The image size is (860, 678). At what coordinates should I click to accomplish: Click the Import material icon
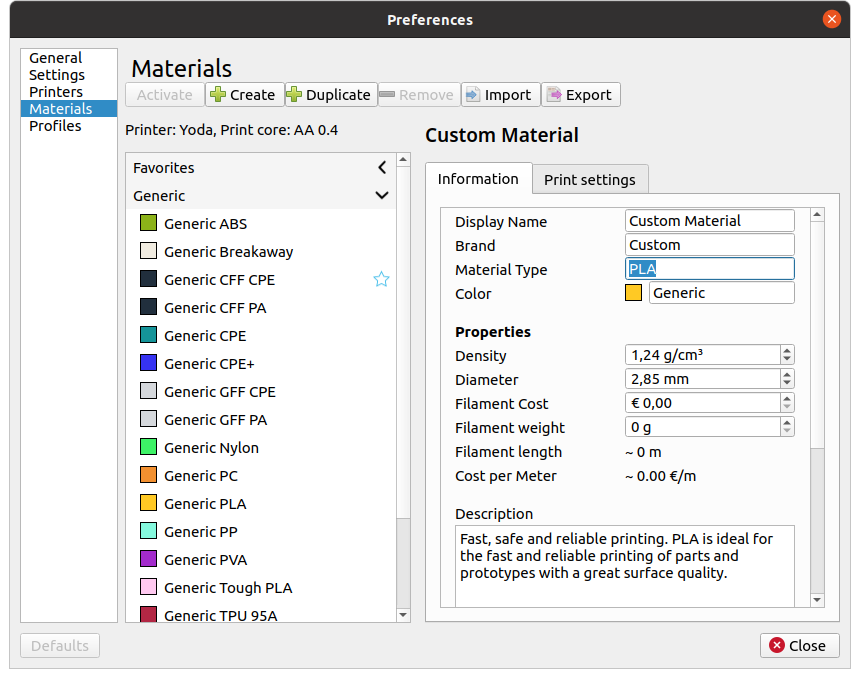point(473,95)
